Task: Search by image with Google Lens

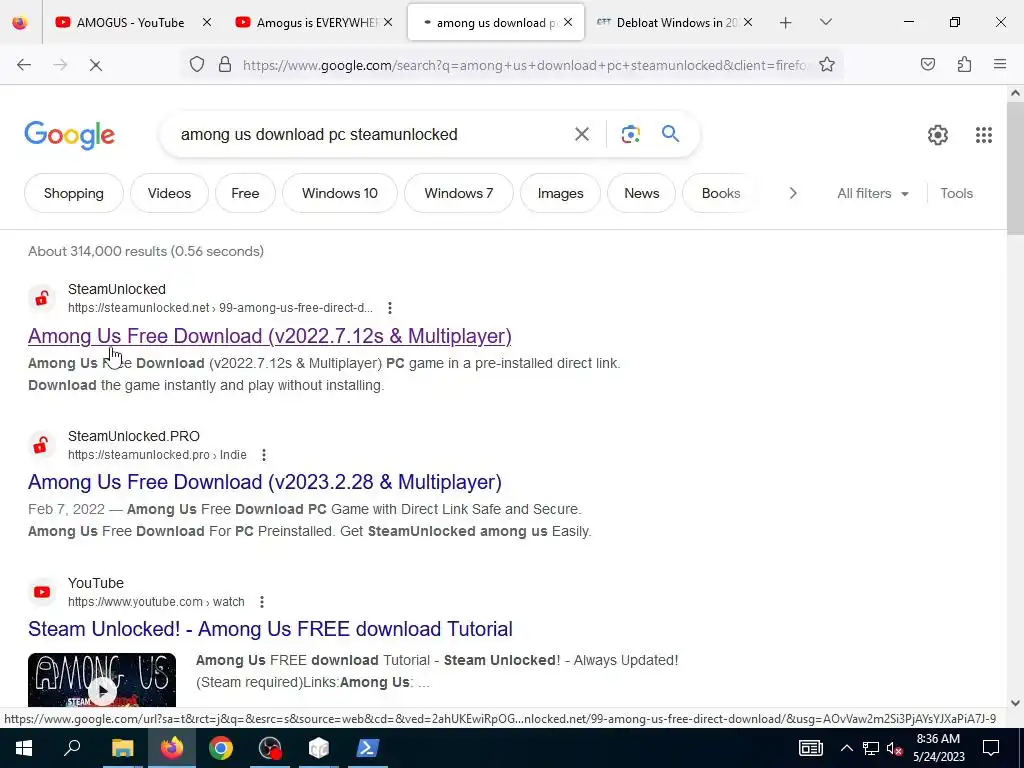Action: 630,135
